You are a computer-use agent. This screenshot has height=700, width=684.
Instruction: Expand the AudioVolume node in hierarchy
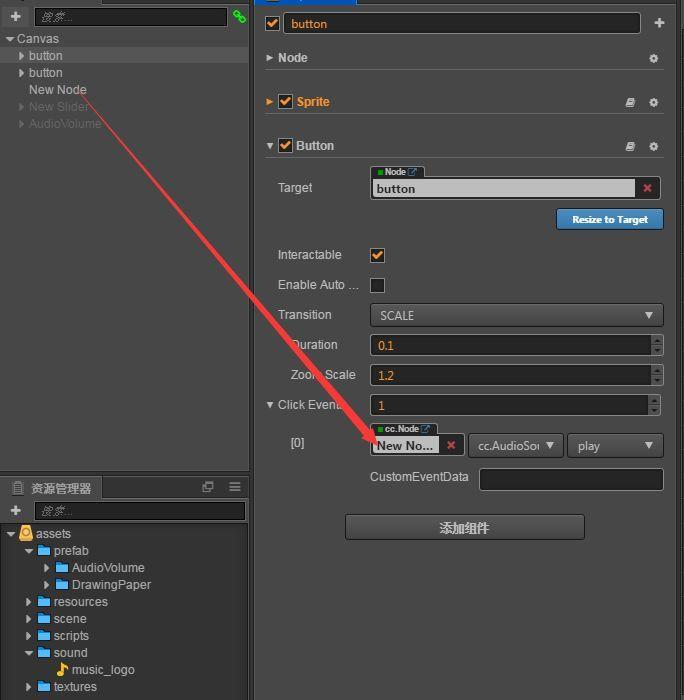[x=21, y=124]
